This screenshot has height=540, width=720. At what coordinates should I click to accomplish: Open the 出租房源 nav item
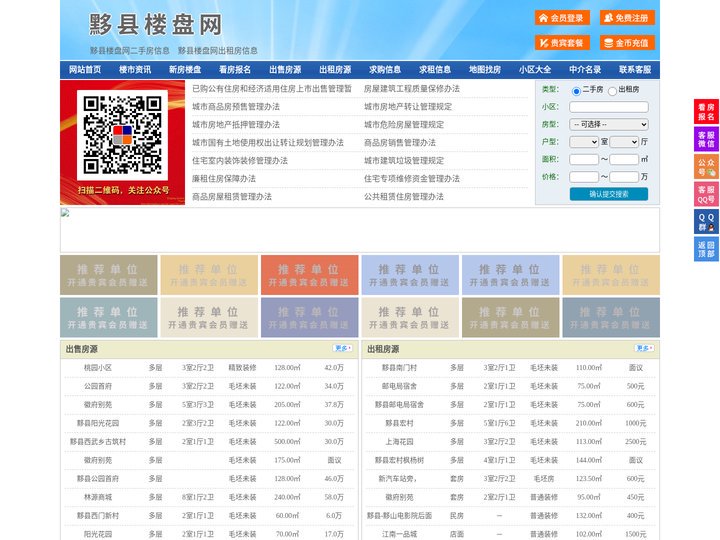click(x=335, y=70)
